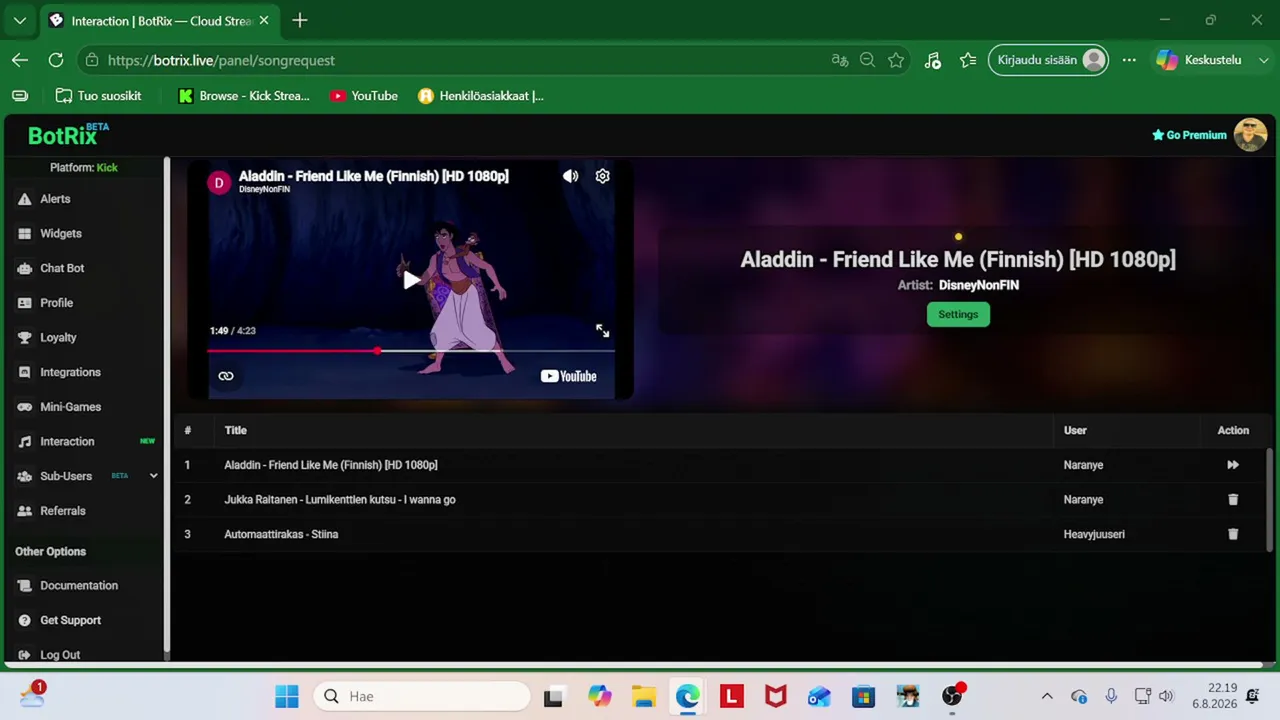Click the zoom icon in address bar
Image resolution: width=1280 pixels, height=720 pixels.
click(868, 60)
